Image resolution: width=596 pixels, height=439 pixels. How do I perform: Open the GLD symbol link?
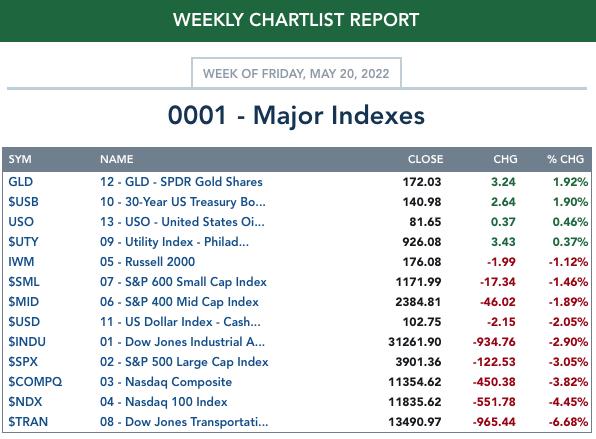point(21,182)
